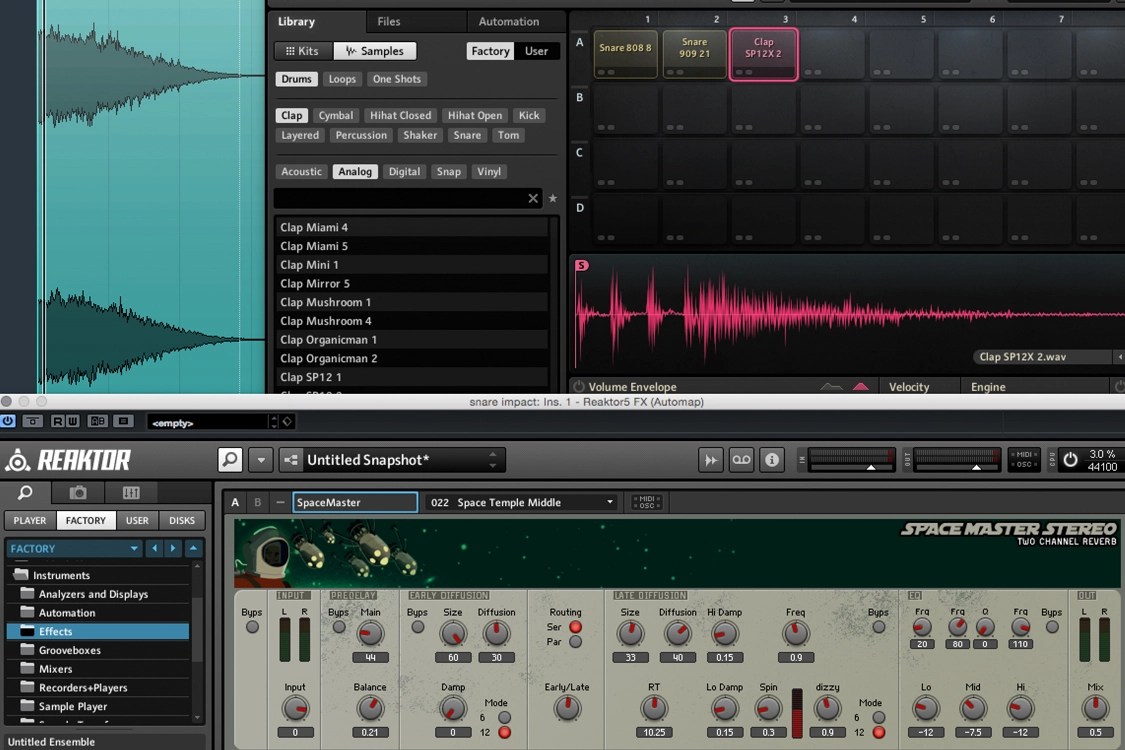Viewport: 1125px width, 750px height.
Task: Click the Reaktor run audio fast-forward icon
Action: pos(710,460)
